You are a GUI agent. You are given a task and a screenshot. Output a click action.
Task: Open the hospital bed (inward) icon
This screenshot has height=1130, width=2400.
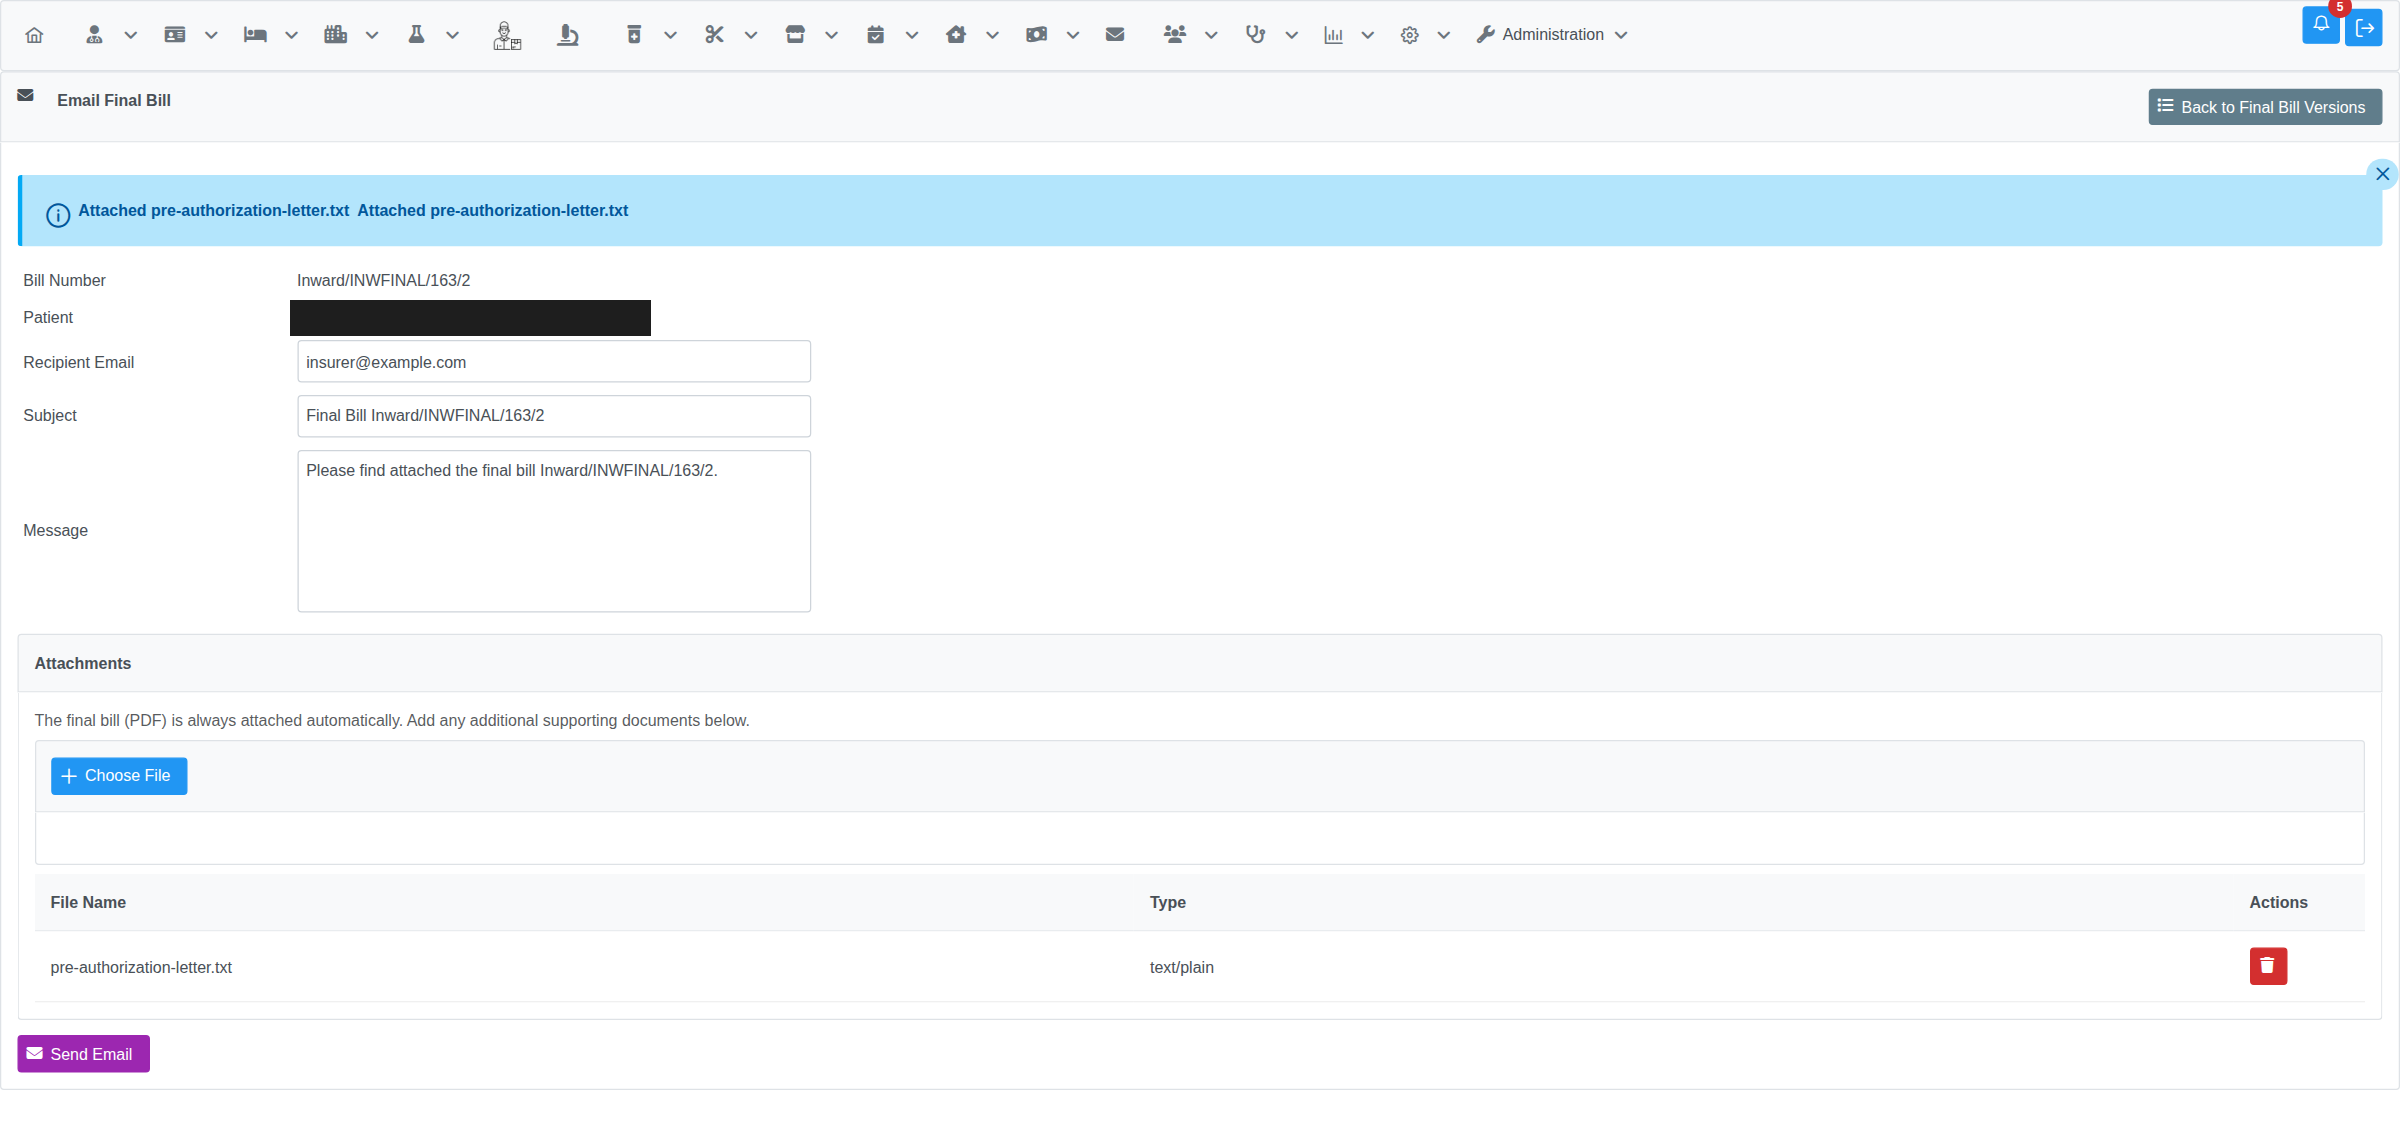pyautogui.click(x=255, y=35)
